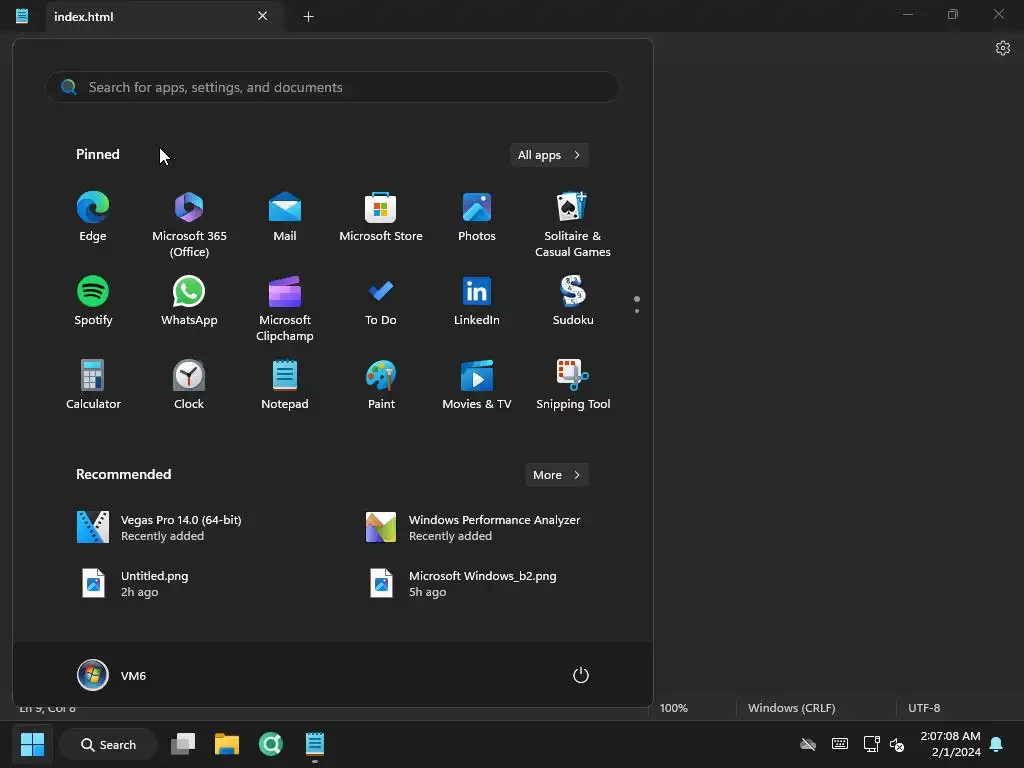This screenshot has width=1024, height=768.
Task: Click UTF-8 encoding status
Action: [924, 708]
